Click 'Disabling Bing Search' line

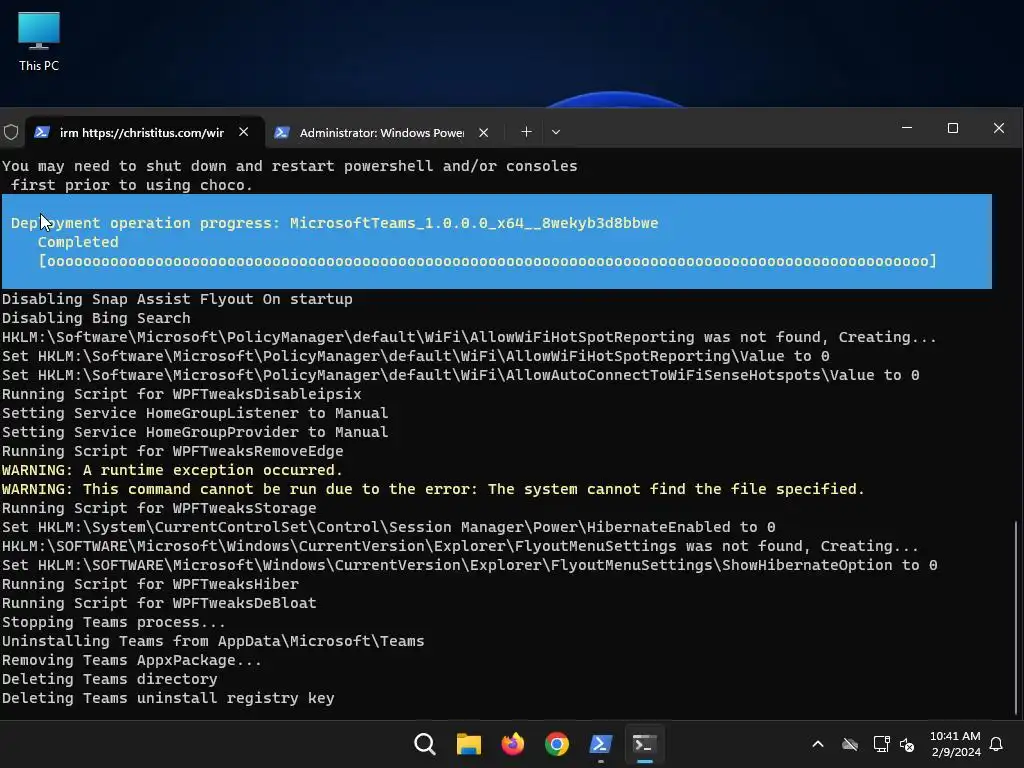[96, 318]
